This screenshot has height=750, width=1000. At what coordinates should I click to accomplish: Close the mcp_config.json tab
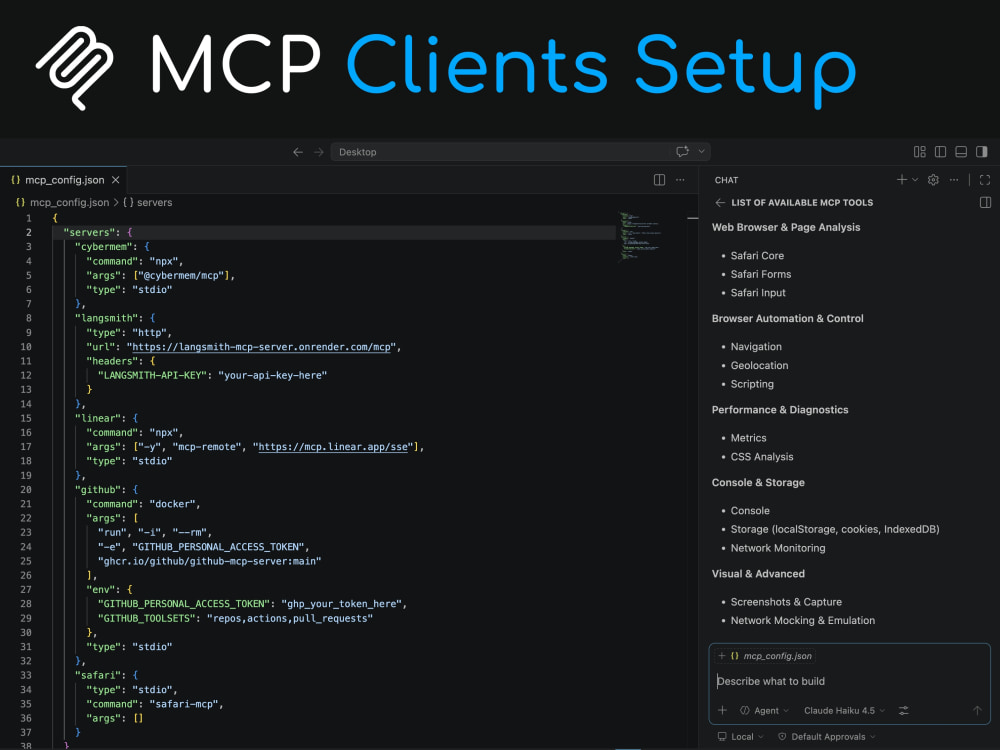point(115,180)
